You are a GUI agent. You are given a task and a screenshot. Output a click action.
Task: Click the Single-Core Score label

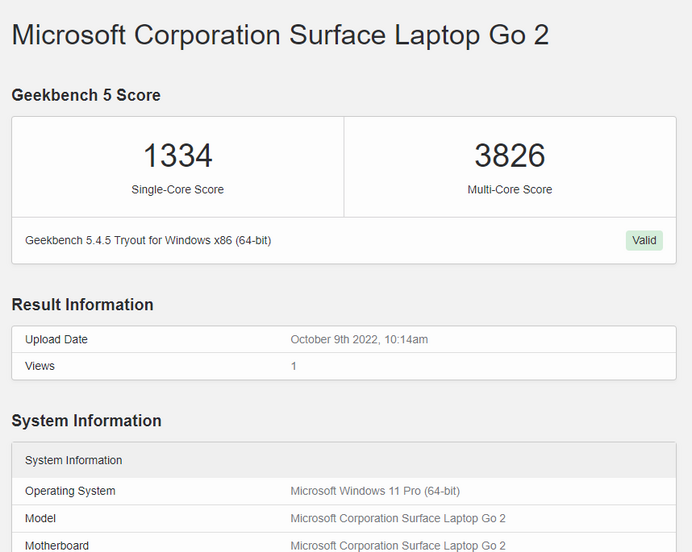point(177,189)
